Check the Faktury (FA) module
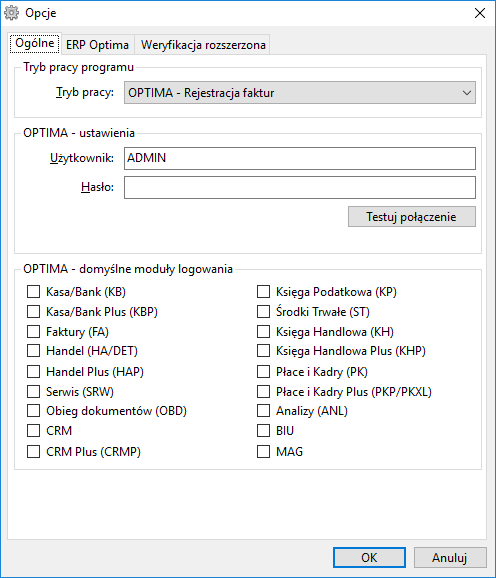 pyautogui.click(x=34, y=331)
